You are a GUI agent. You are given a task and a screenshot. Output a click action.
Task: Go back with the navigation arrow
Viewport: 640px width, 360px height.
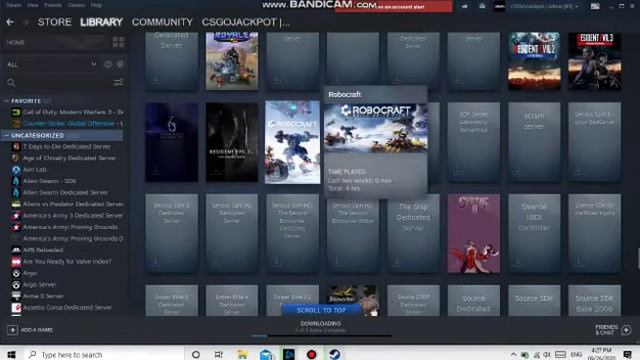point(10,22)
